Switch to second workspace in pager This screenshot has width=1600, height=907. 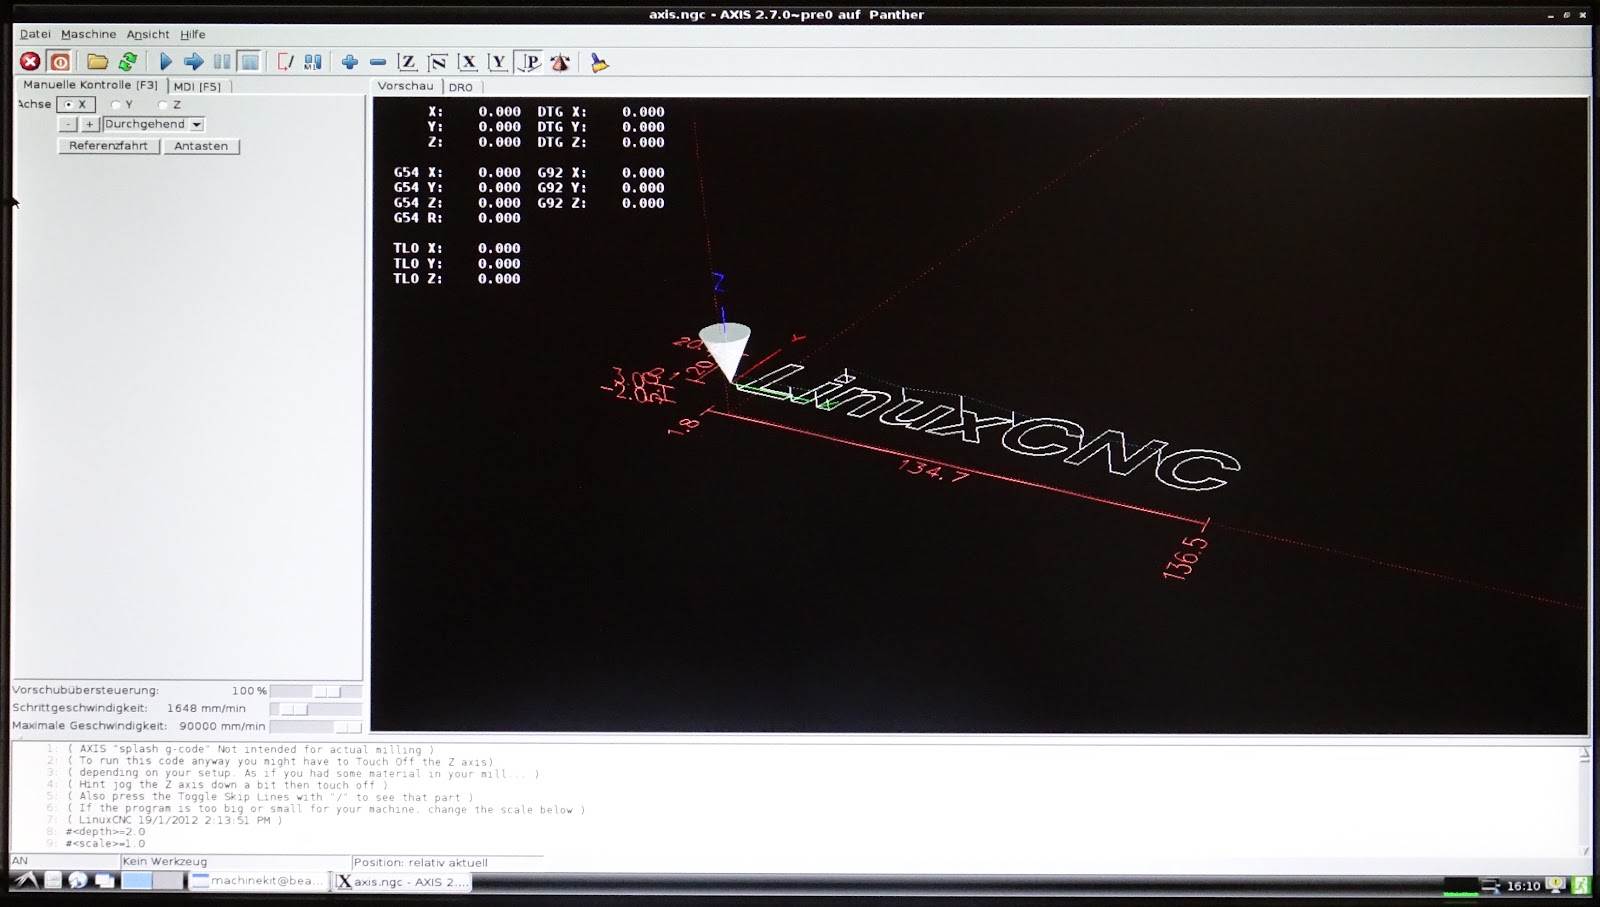click(x=169, y=881)
